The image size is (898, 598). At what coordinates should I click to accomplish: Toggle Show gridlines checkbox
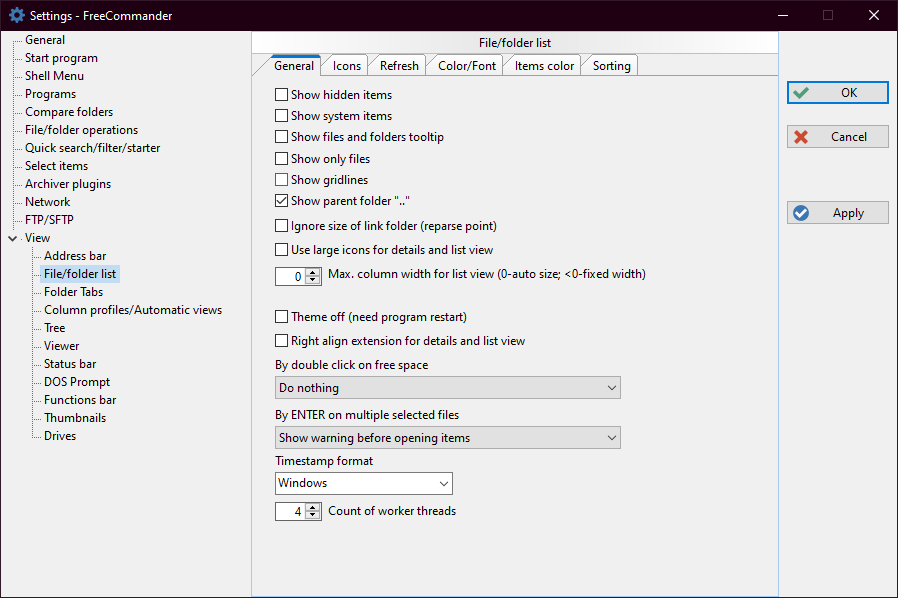pos(281,180)
